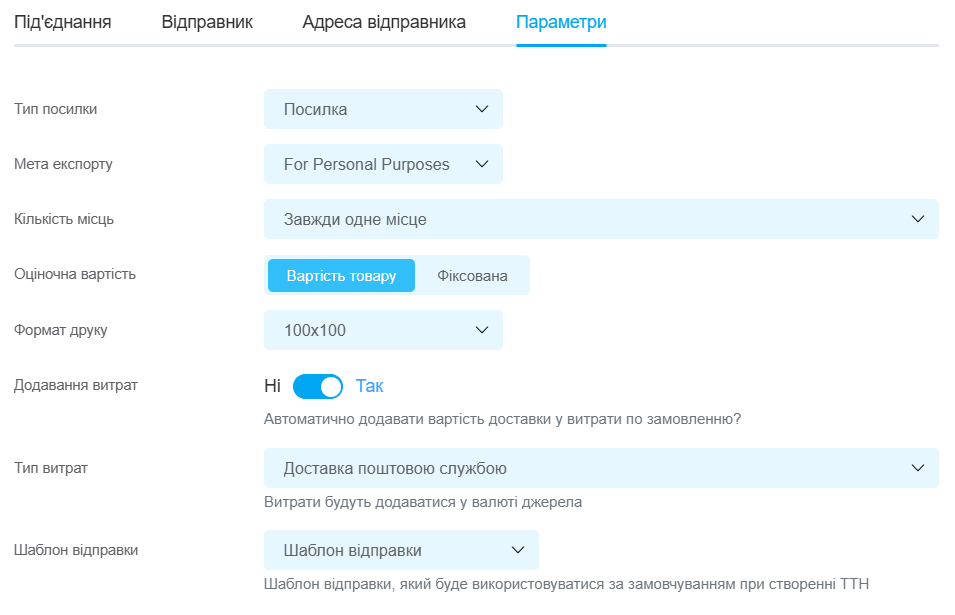Select Фіксована valuation option
The height and width of the screenshot is (615, 955).
click(472, 275)
